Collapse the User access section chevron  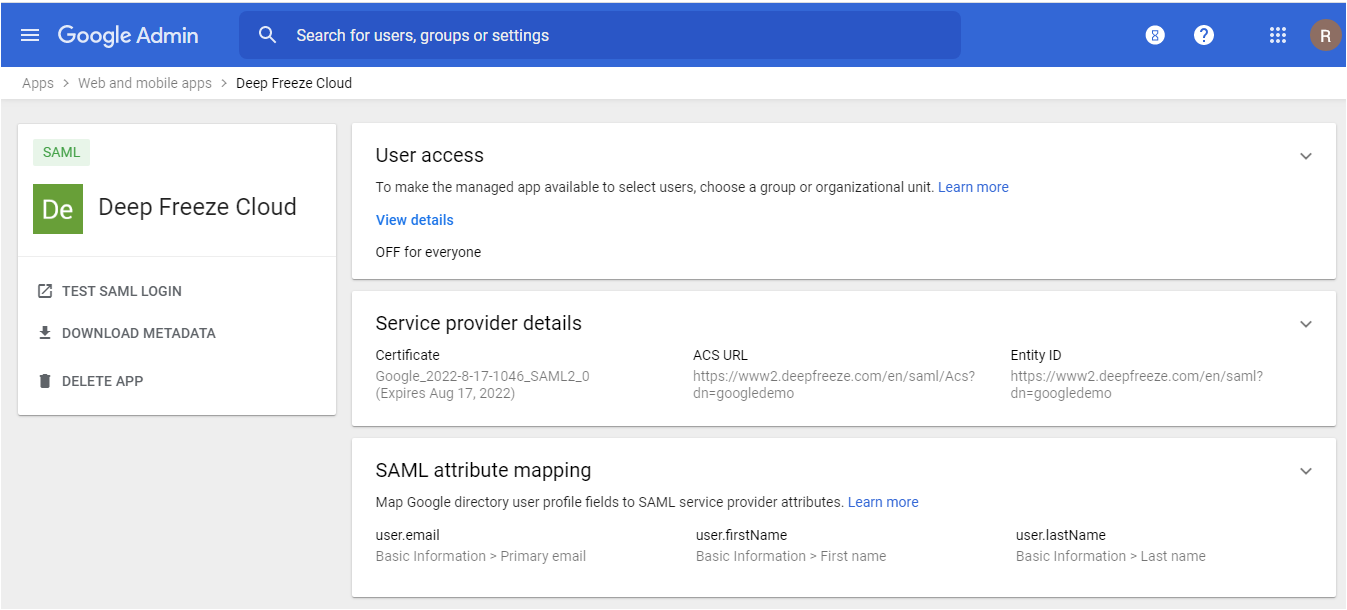(x=1305, y=156)
